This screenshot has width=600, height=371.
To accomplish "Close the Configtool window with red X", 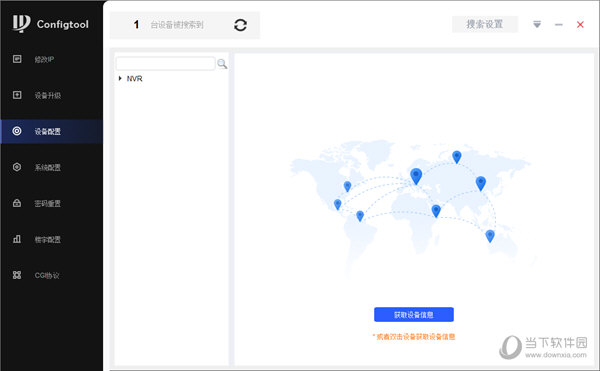I will (x=580, y=25).
